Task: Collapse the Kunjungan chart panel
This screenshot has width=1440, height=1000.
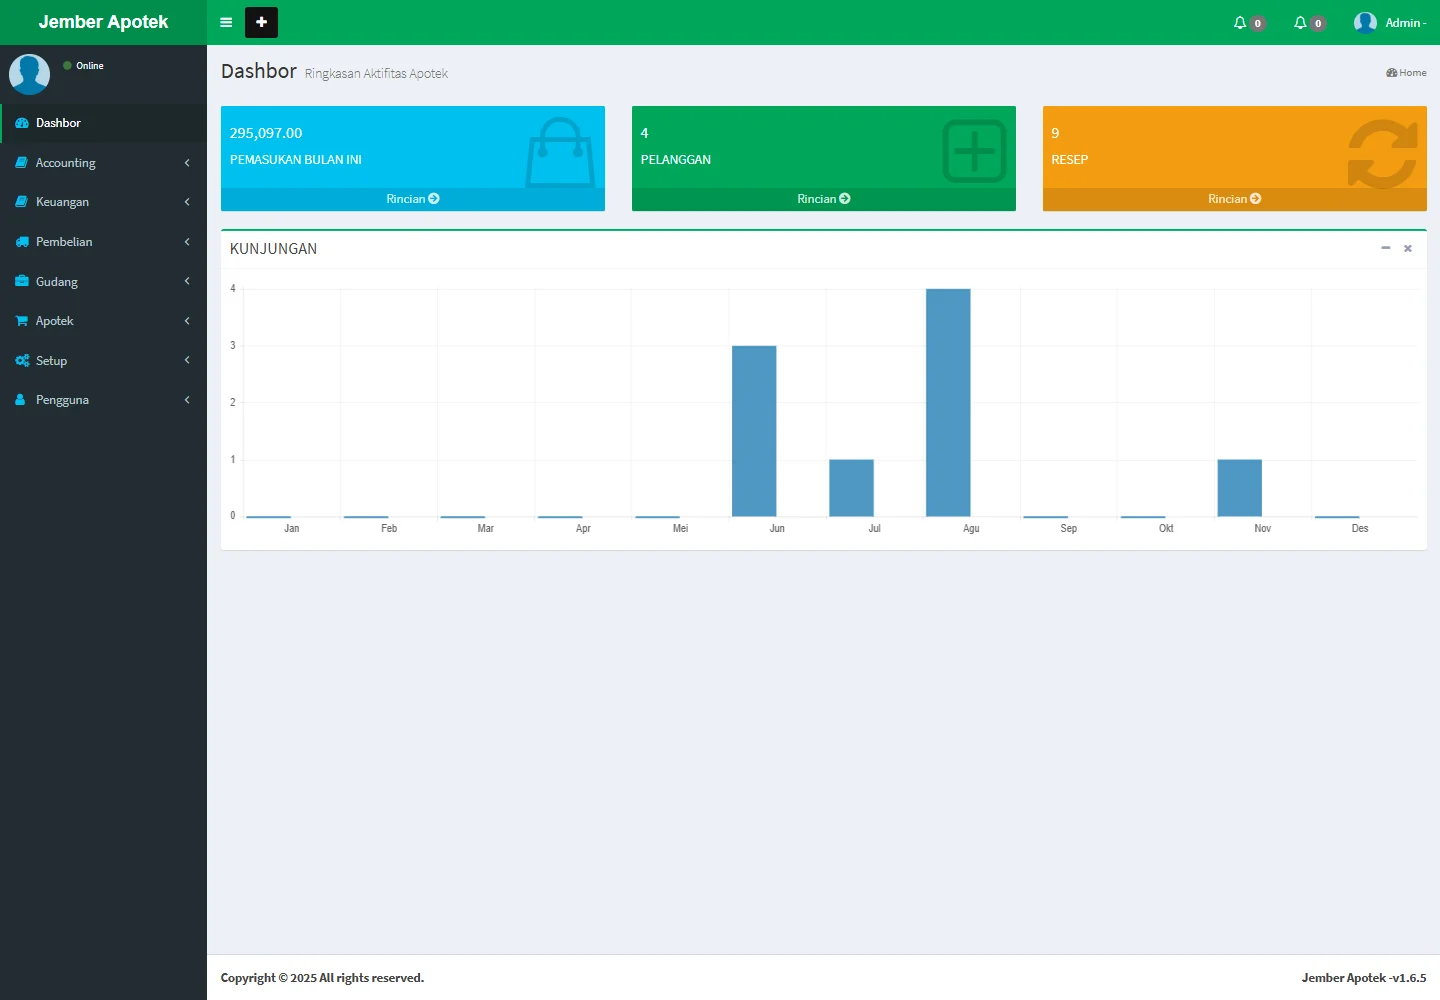Action: tap(1385, 248)
